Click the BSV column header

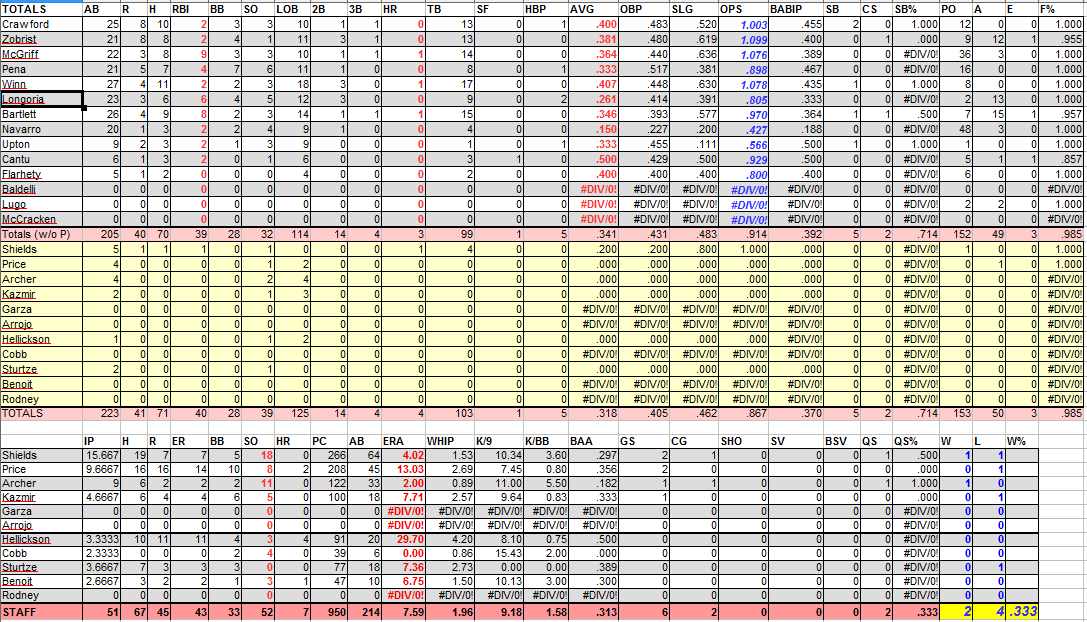click(x=842, y=441)
